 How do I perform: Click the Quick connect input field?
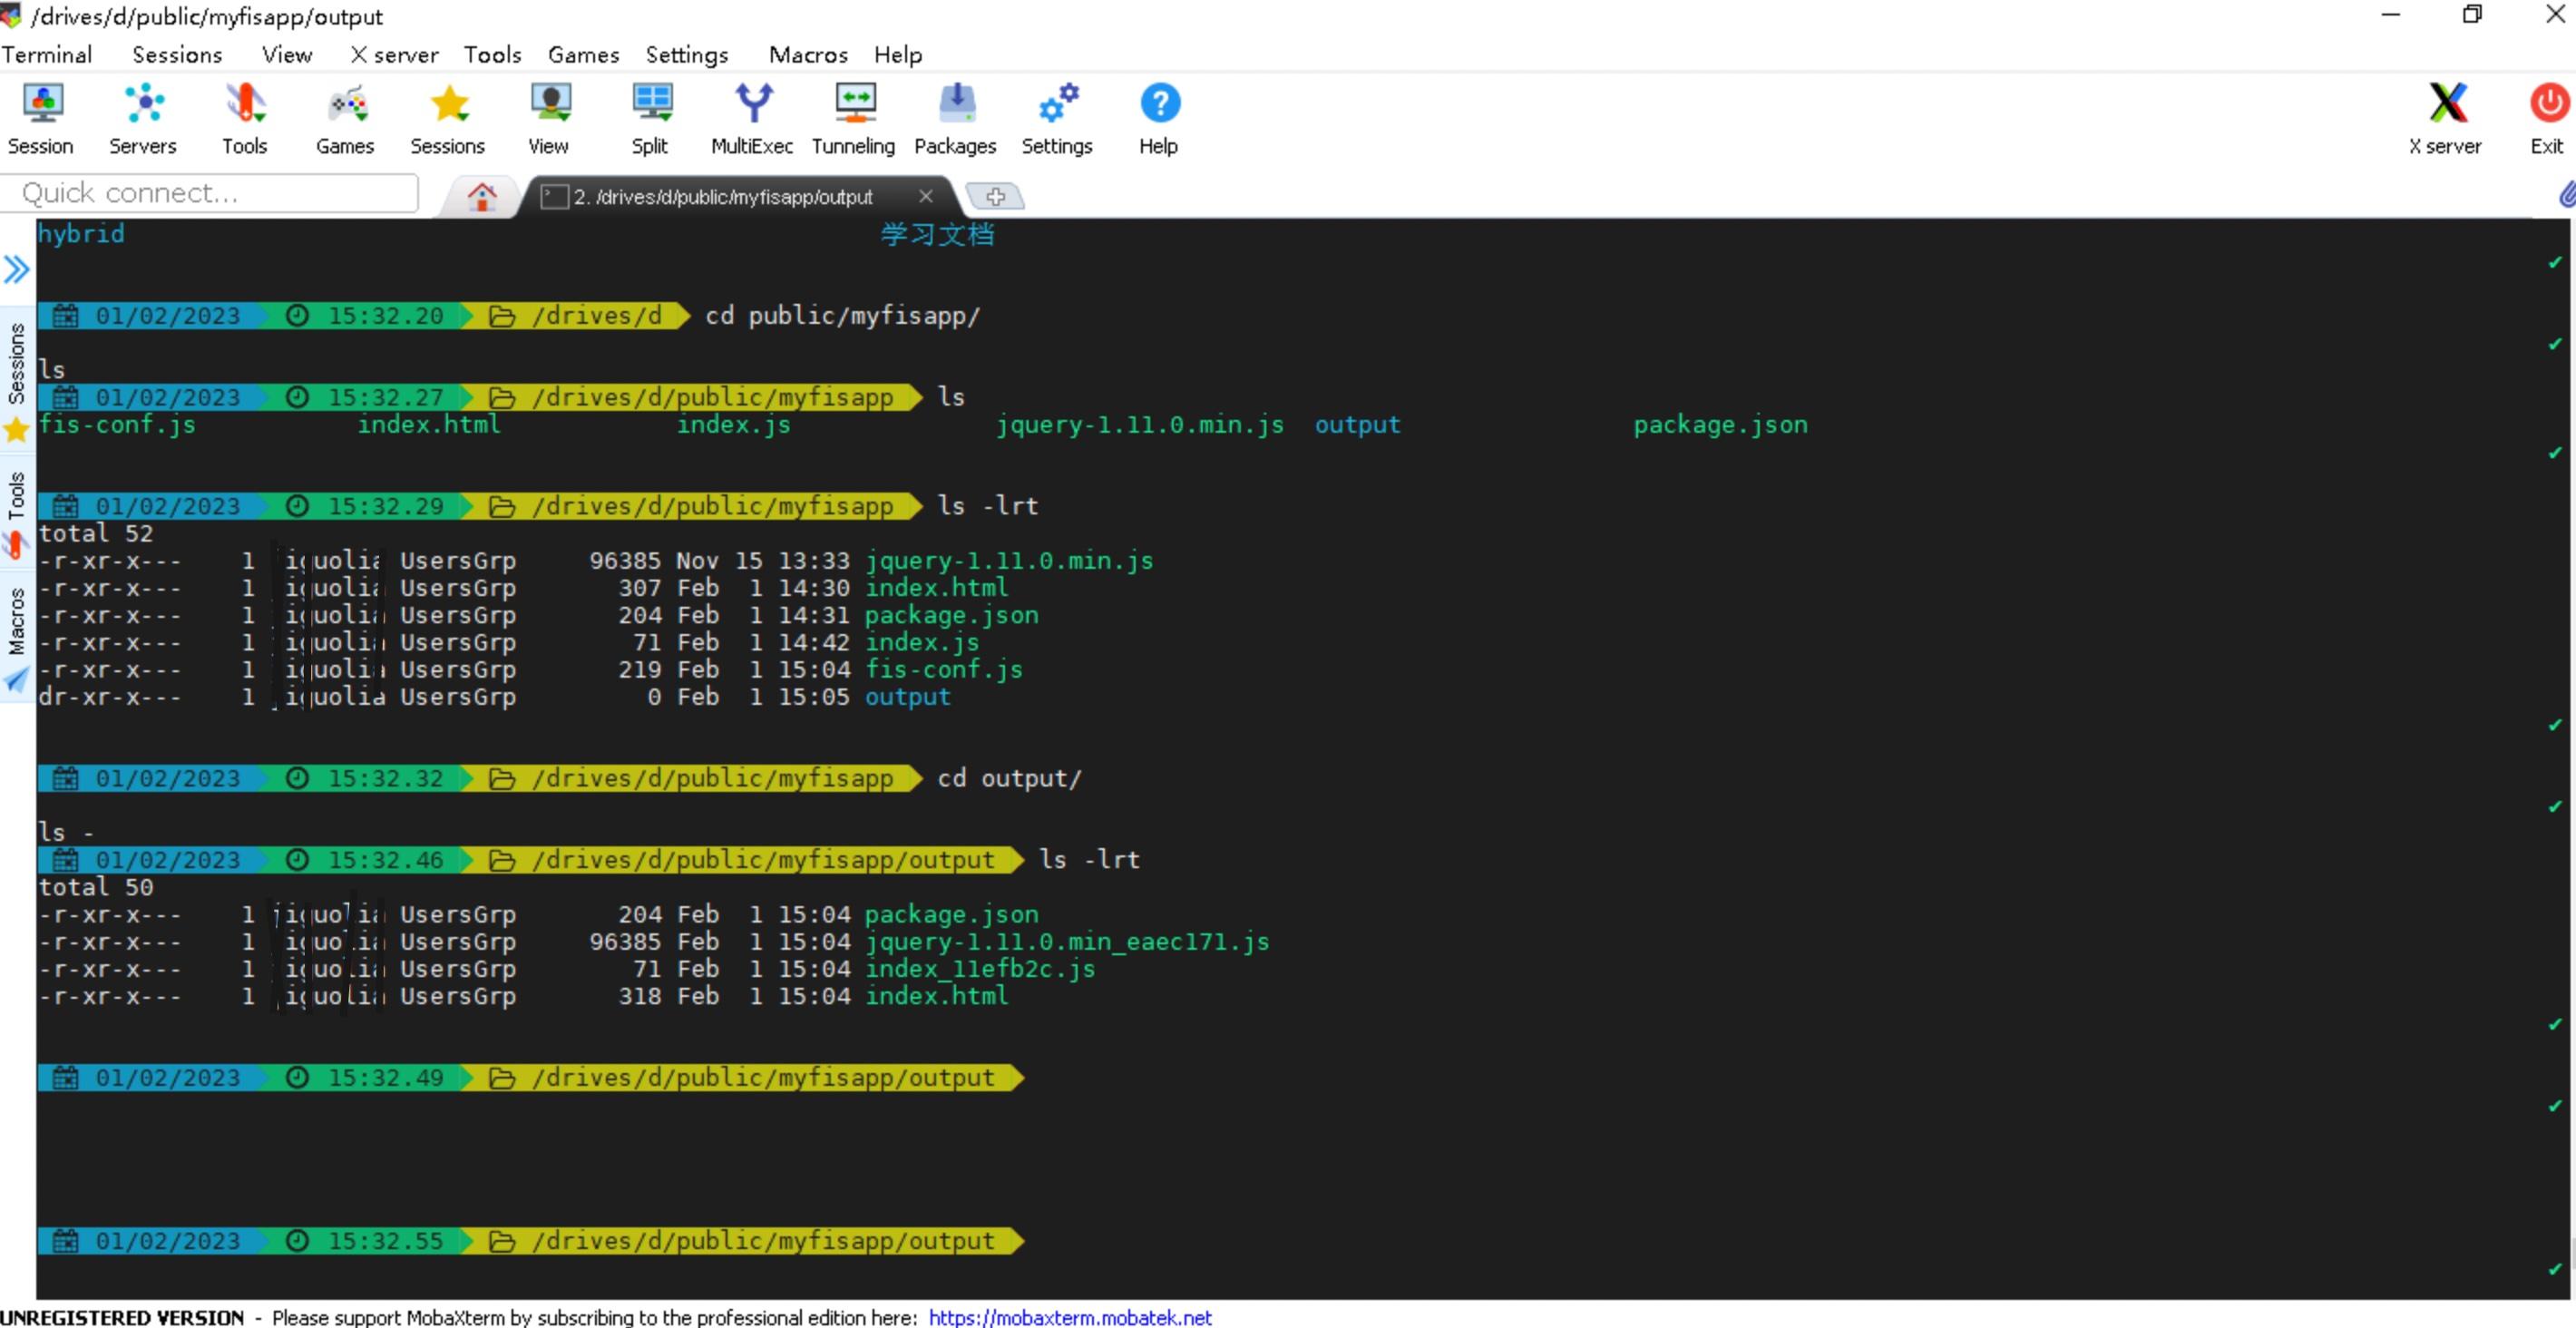[210, 193]
